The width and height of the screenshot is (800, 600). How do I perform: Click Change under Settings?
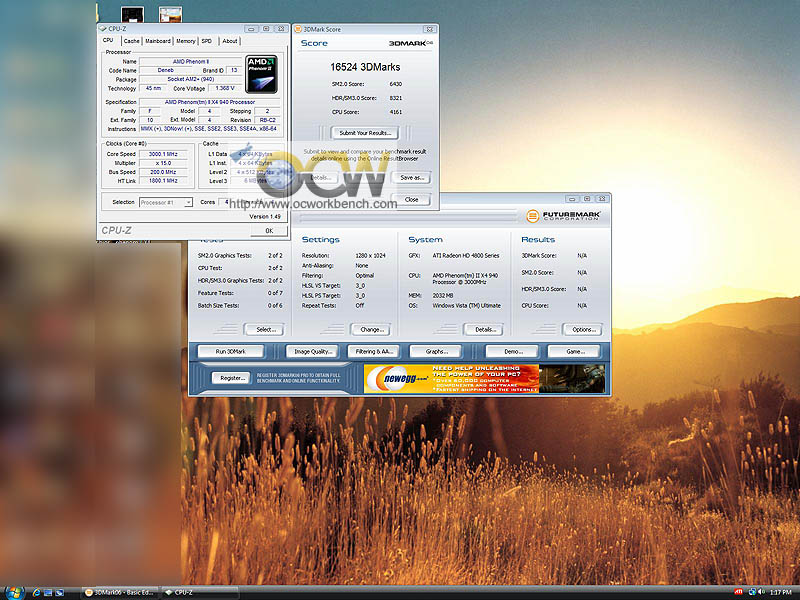pyautogui.click(x=371, y=330)
